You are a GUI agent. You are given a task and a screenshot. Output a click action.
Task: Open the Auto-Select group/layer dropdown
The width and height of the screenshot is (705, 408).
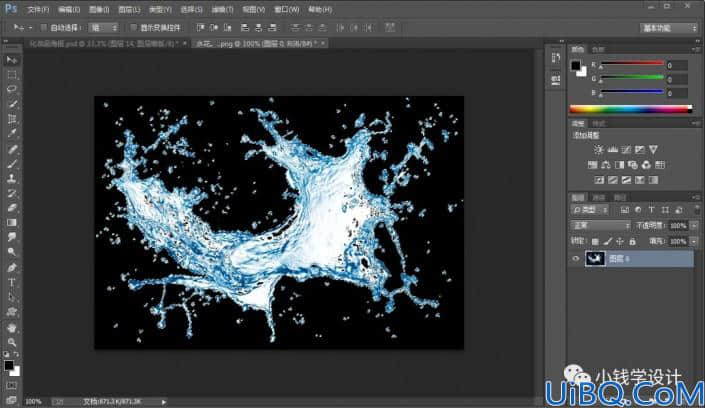point(103,27)
